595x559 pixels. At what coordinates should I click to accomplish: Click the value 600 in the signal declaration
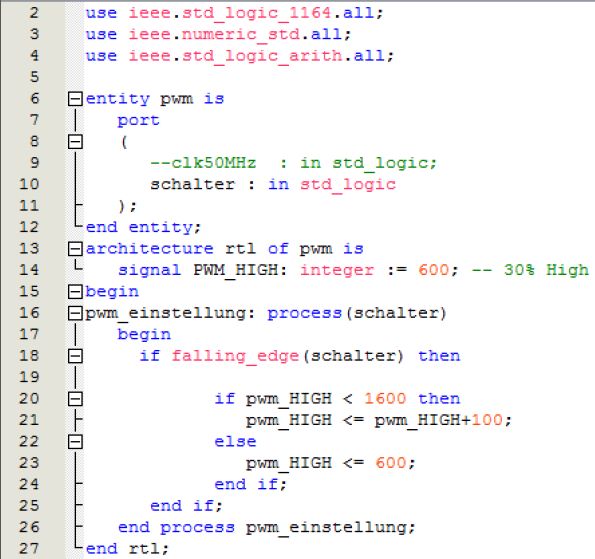(x=434, y=270)
